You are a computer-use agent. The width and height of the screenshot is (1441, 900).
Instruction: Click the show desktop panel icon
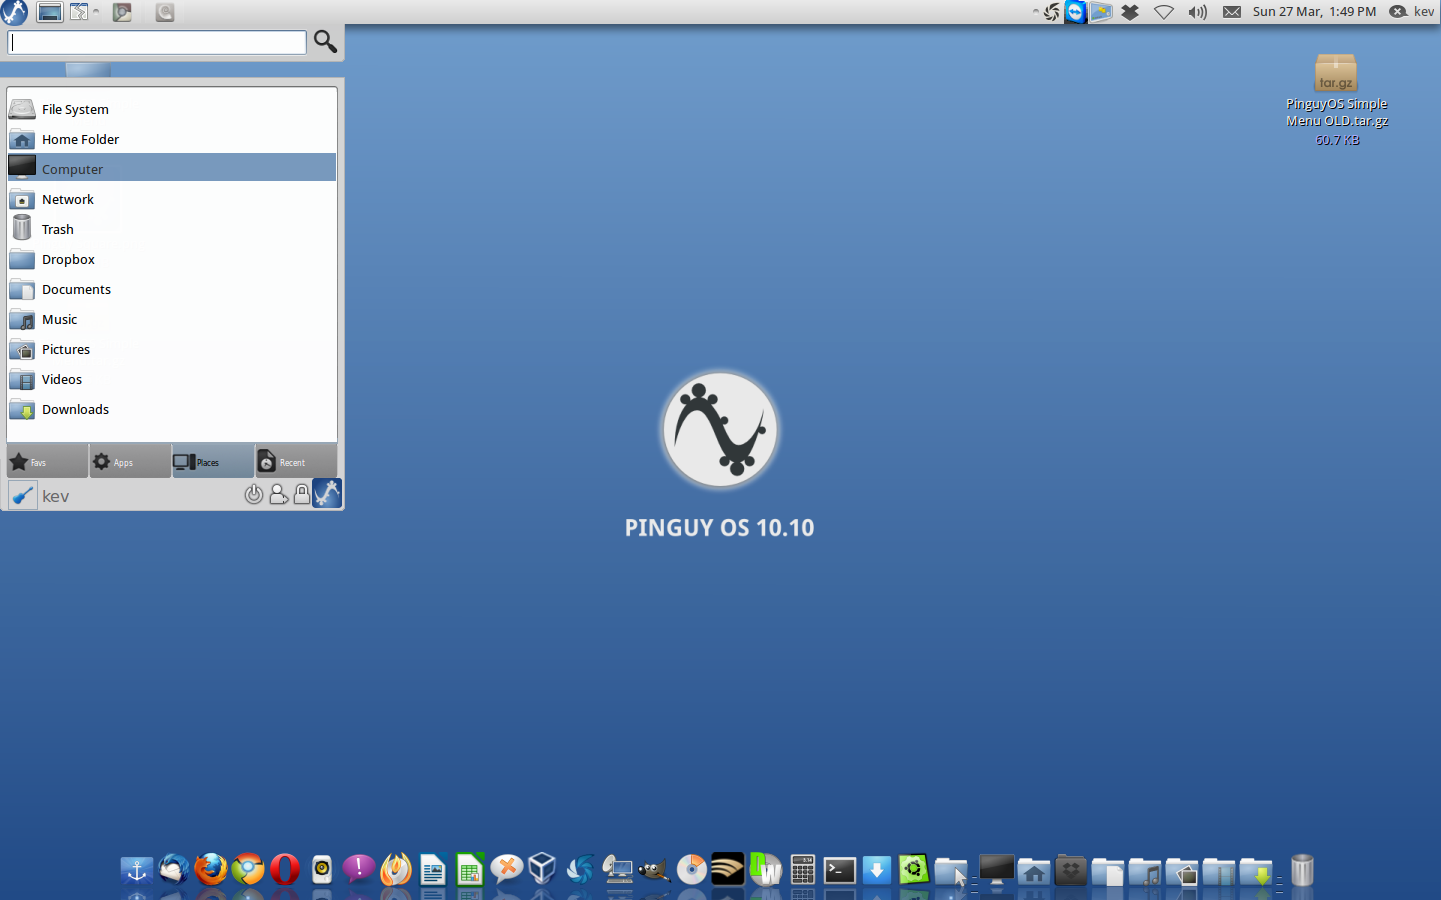coord(50,12)
